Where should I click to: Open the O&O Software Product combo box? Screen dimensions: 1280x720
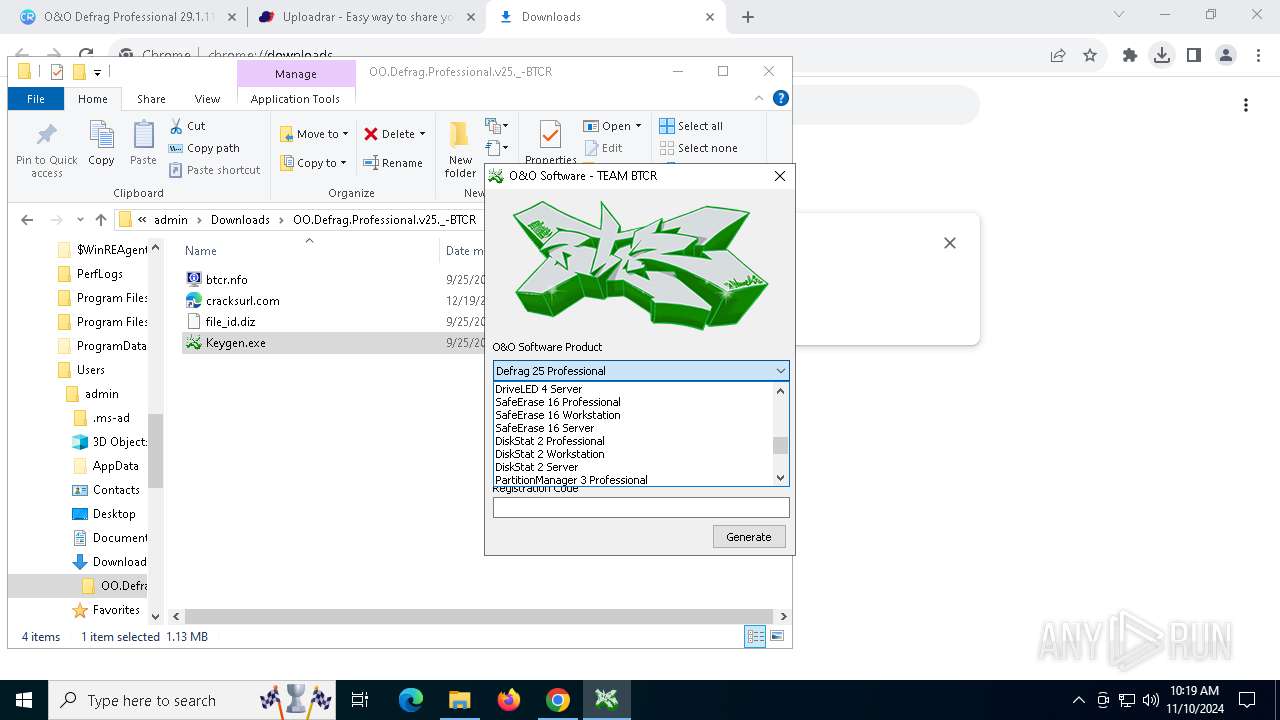[x=641, y=371]
